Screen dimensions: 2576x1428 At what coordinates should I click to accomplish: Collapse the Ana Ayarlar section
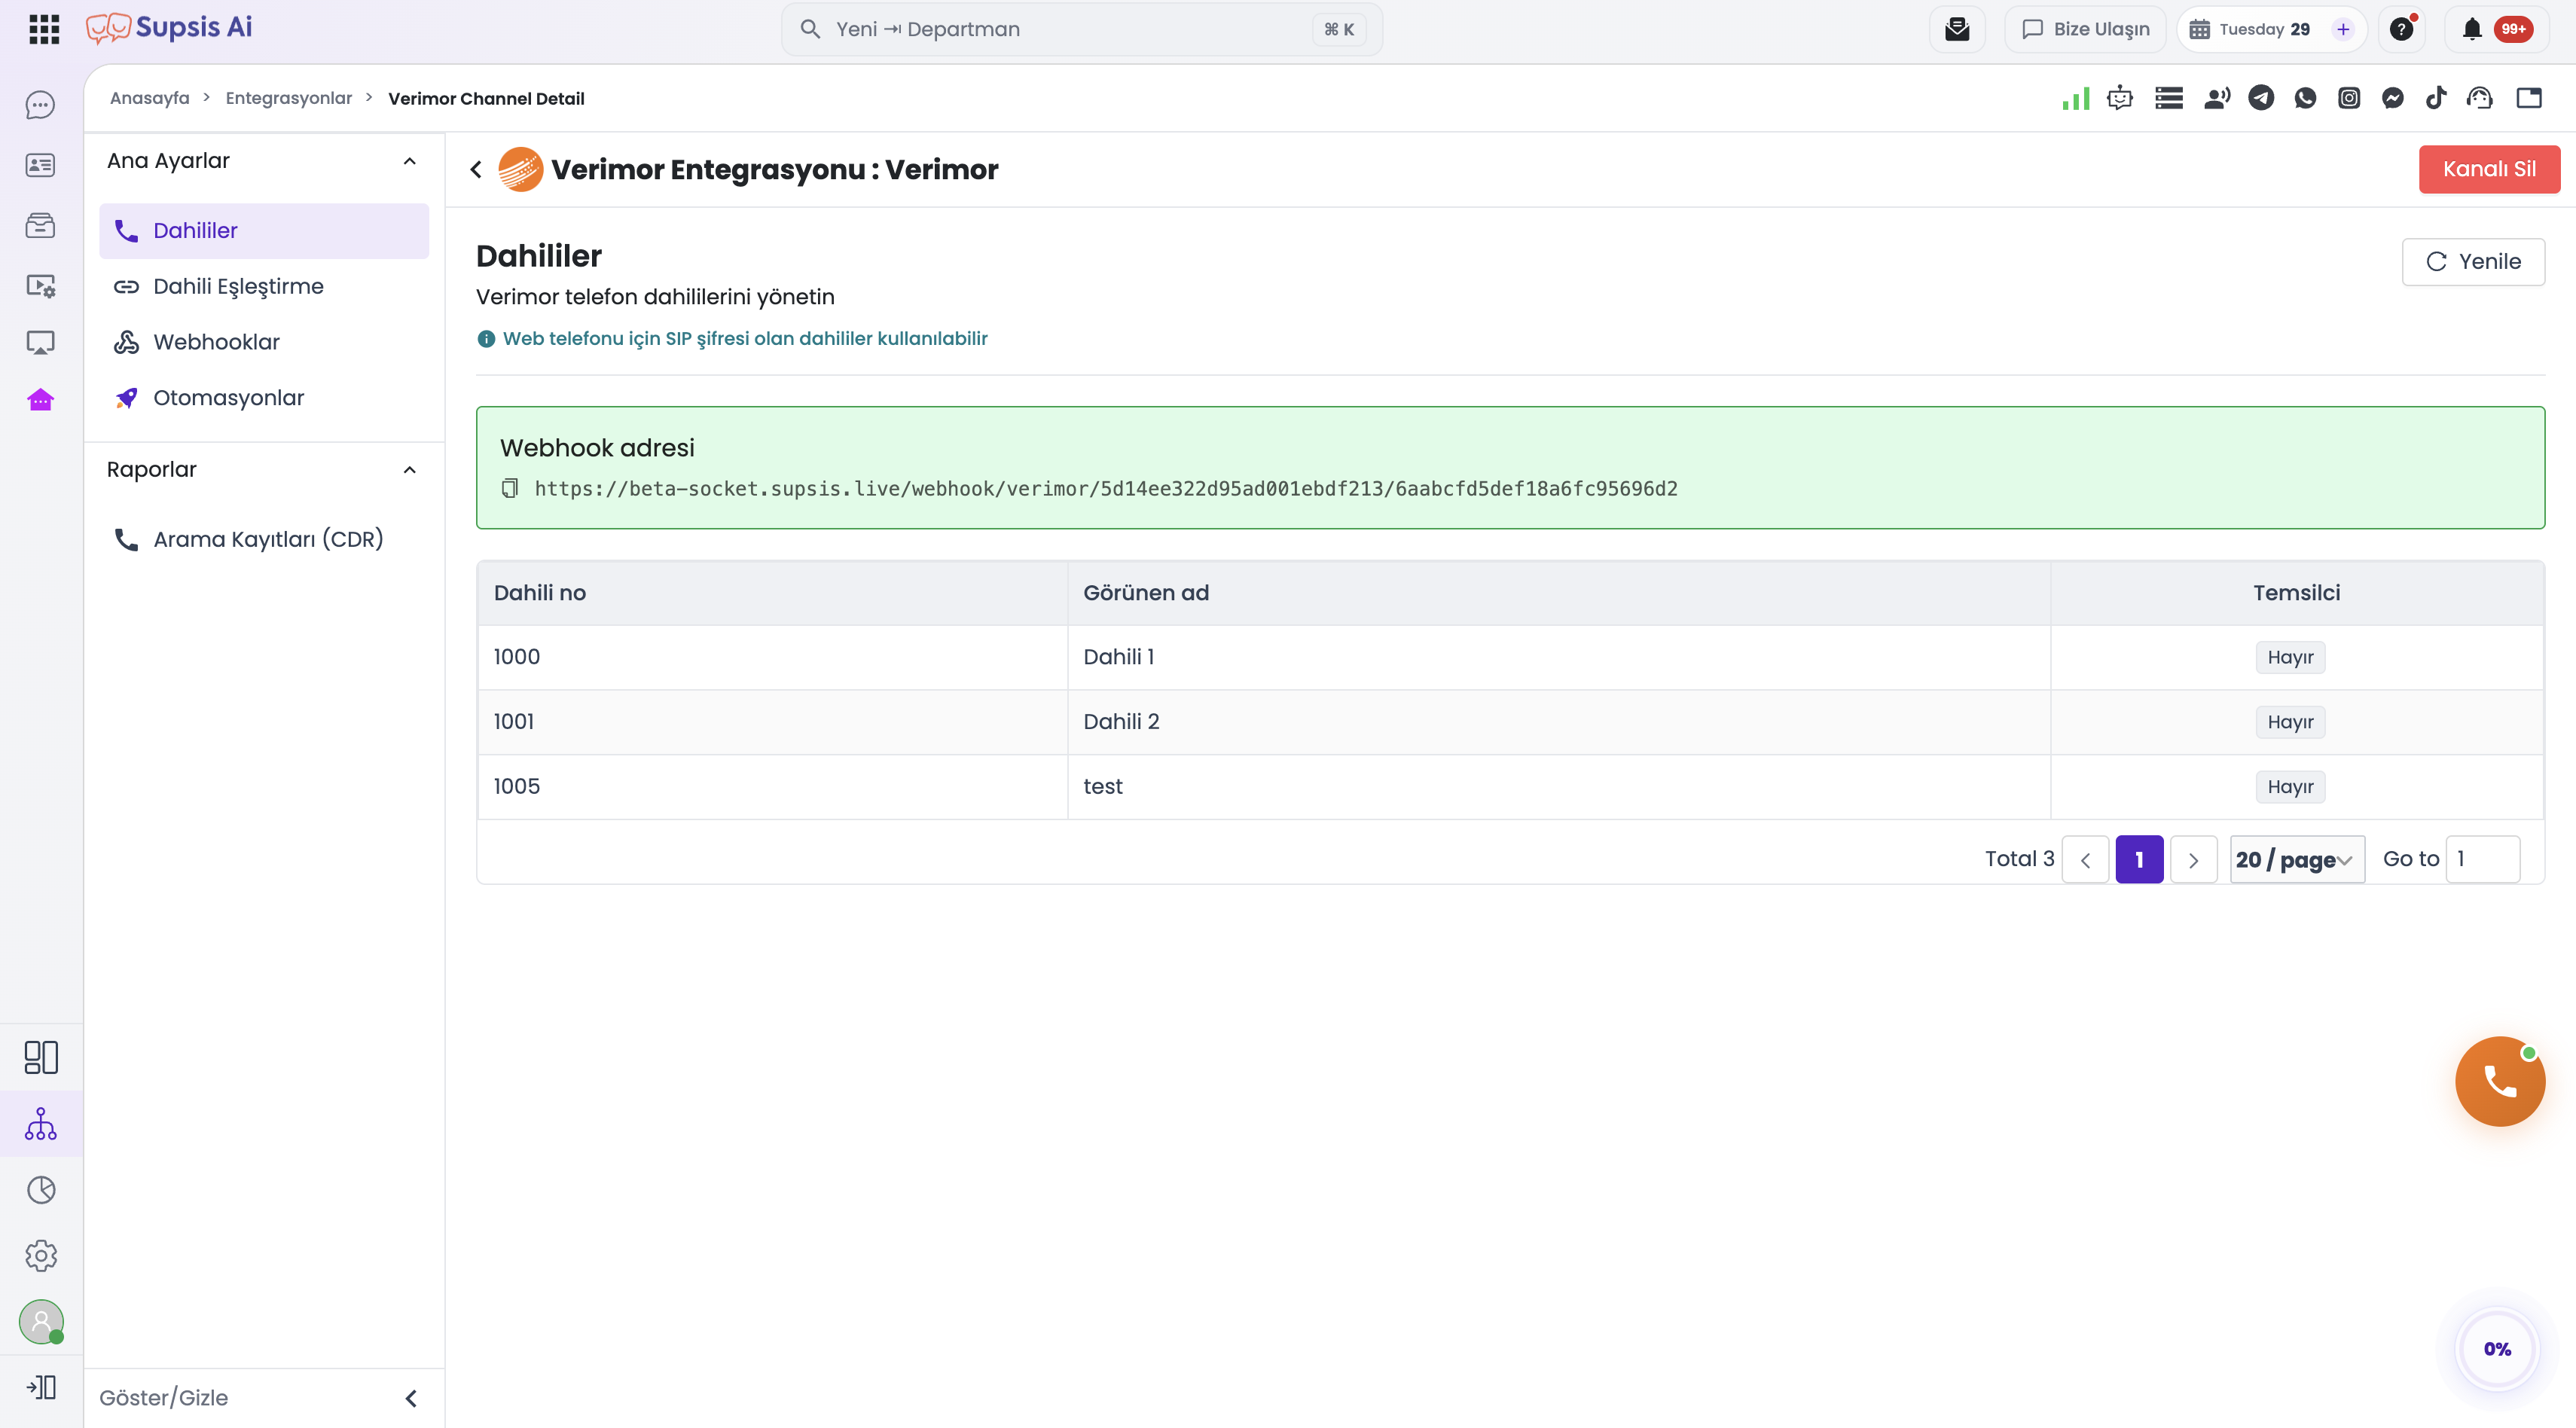click(409, 161)
